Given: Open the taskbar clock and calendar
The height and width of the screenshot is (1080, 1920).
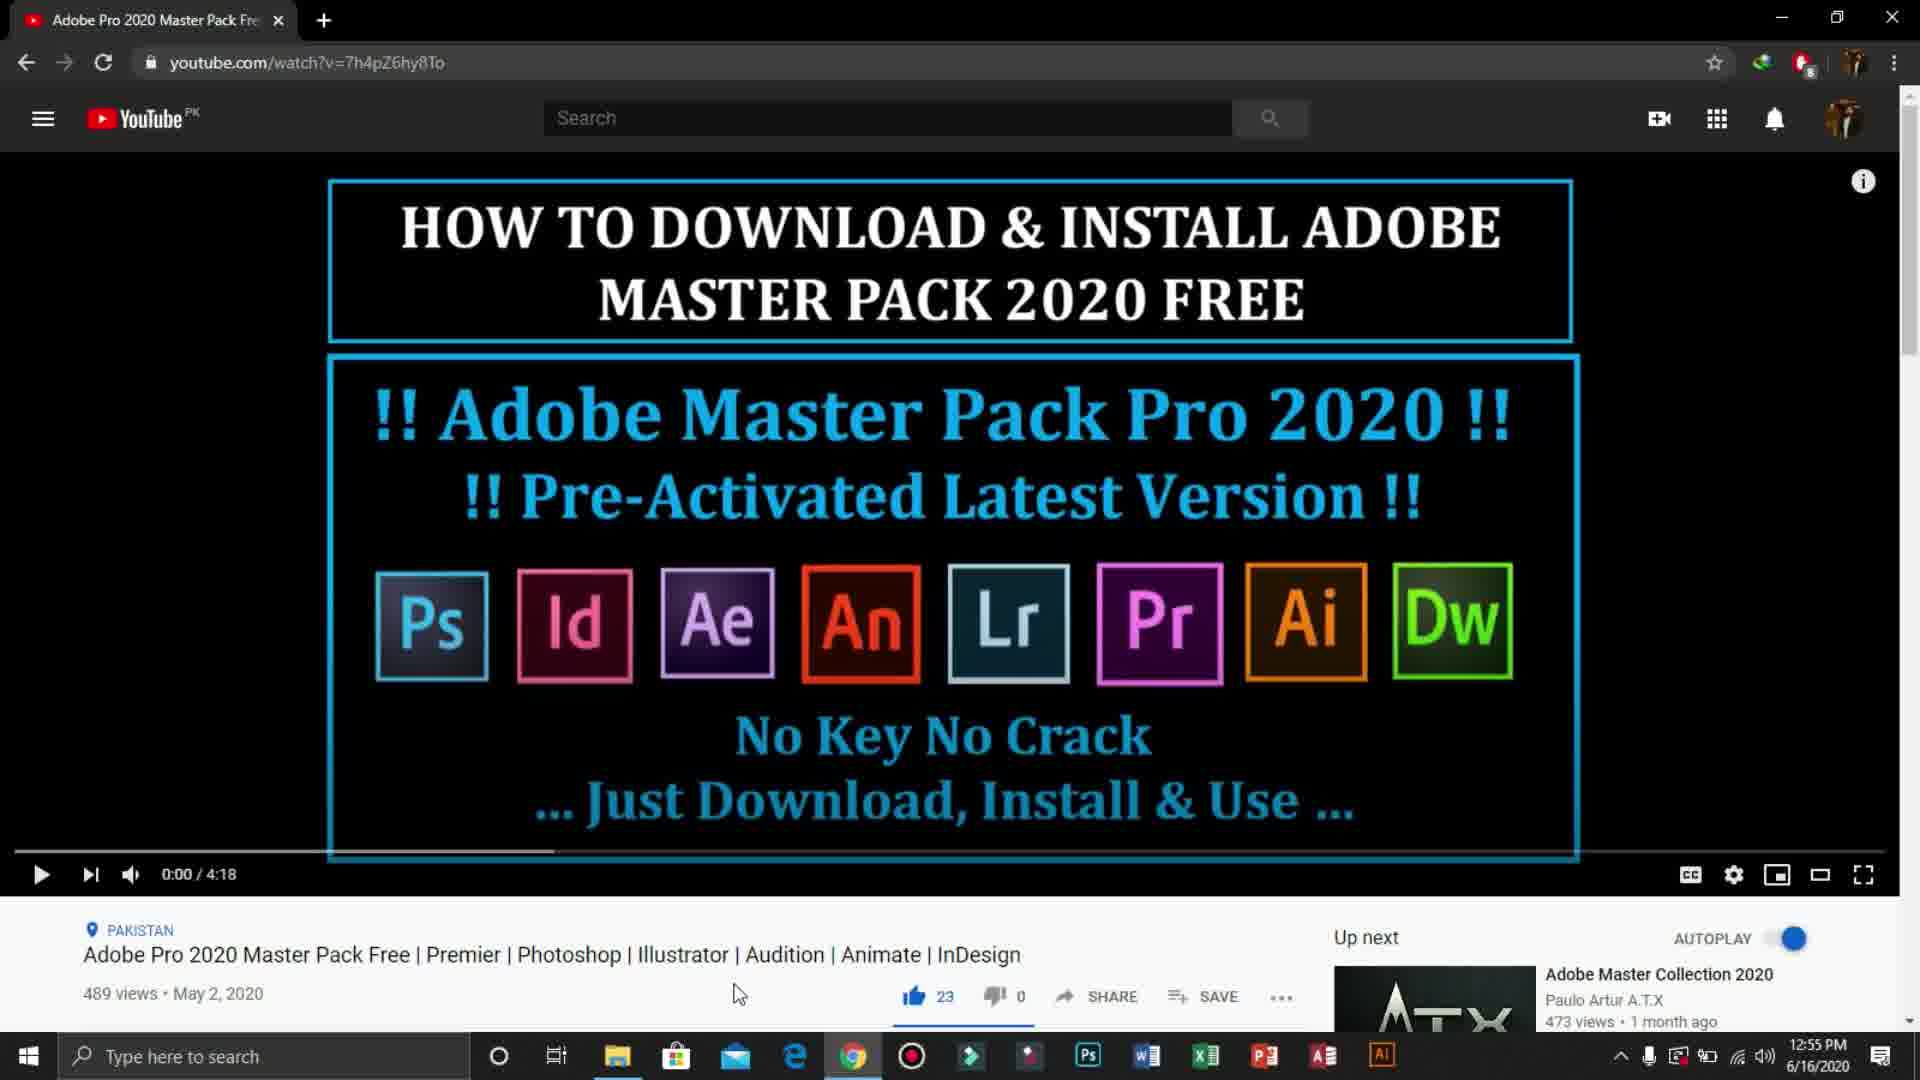Looking at the screenshot, I should [x=1817, y=1056].
